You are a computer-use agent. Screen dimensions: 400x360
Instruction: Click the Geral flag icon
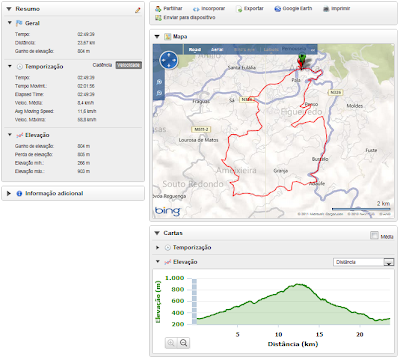click(19, 23)
